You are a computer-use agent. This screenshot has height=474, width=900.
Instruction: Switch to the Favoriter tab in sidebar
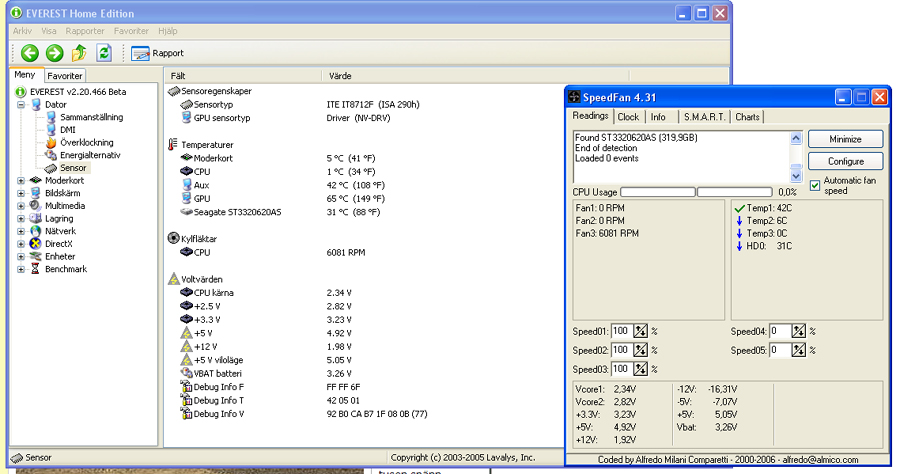(x=65, y=76)
